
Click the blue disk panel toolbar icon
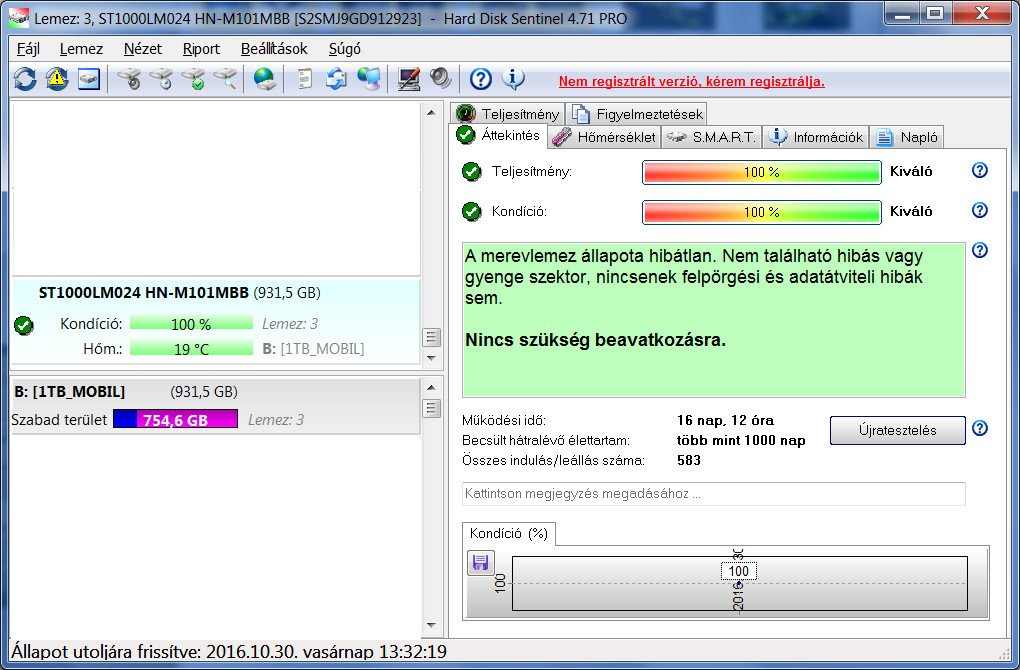(x=89, y=79)
